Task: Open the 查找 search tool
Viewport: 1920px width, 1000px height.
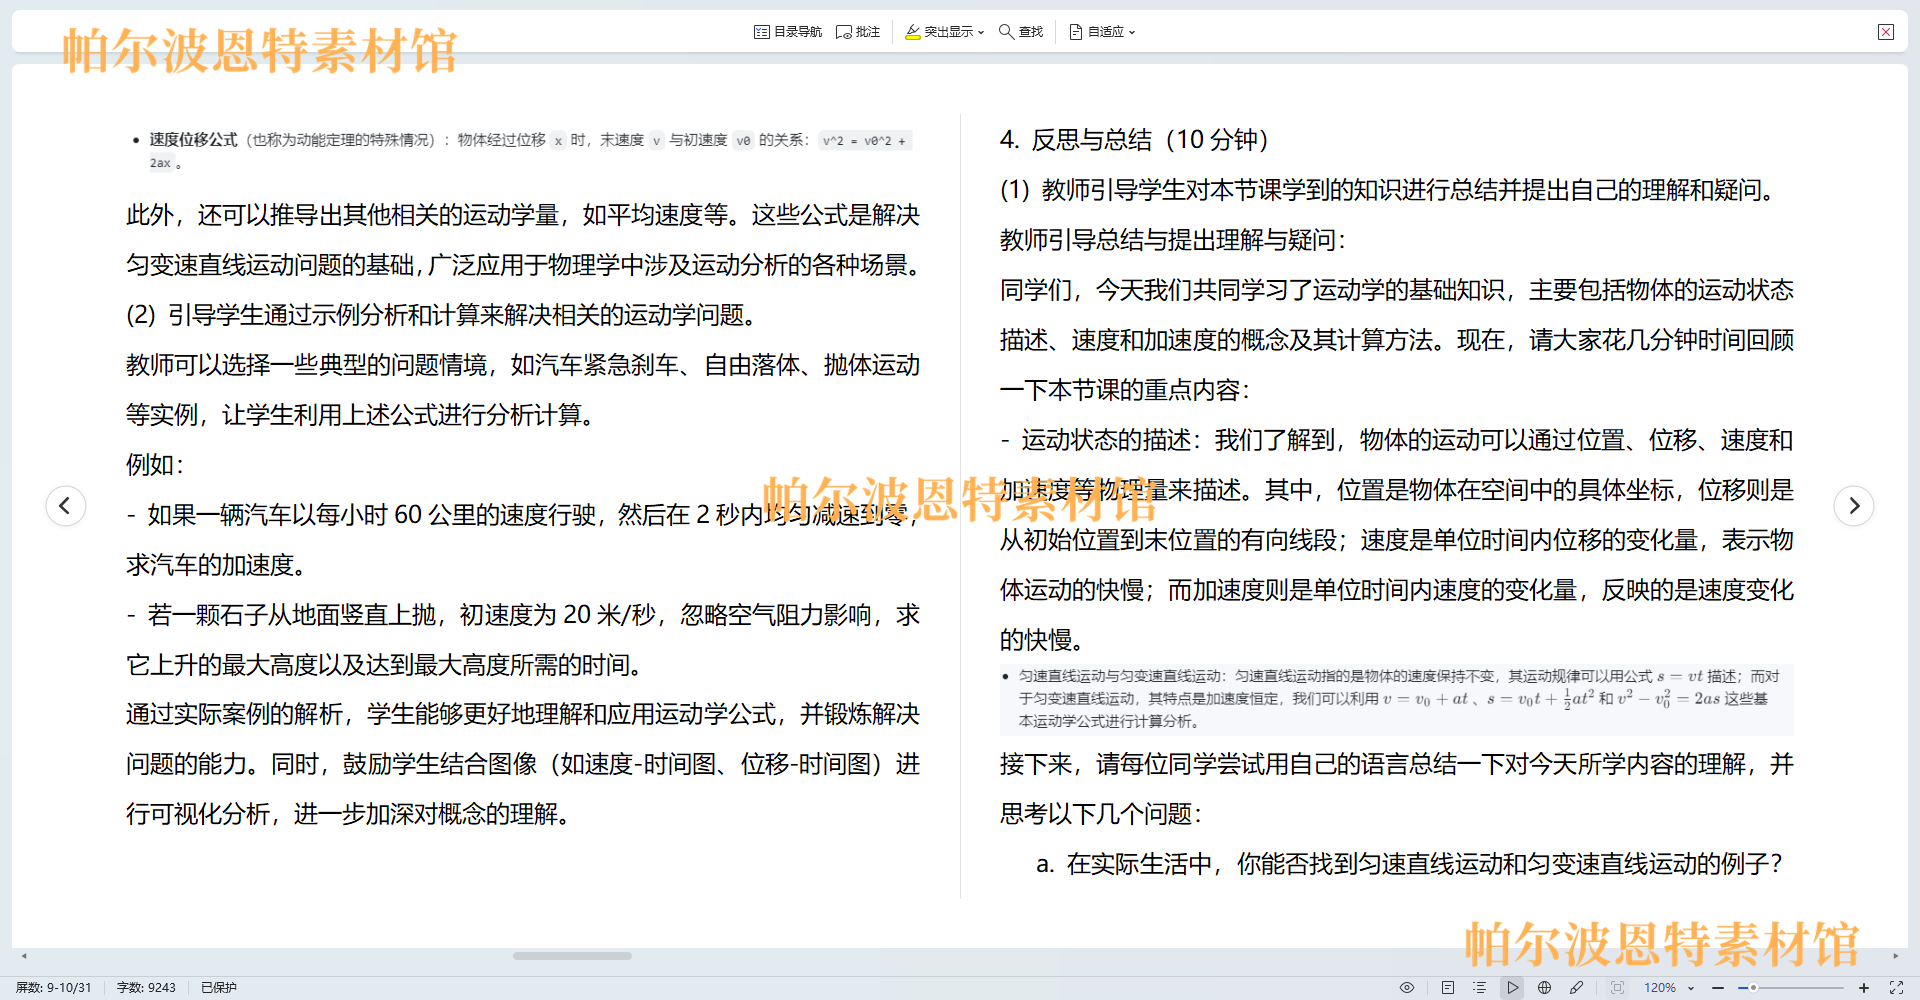Action: tap(1021, 32)
